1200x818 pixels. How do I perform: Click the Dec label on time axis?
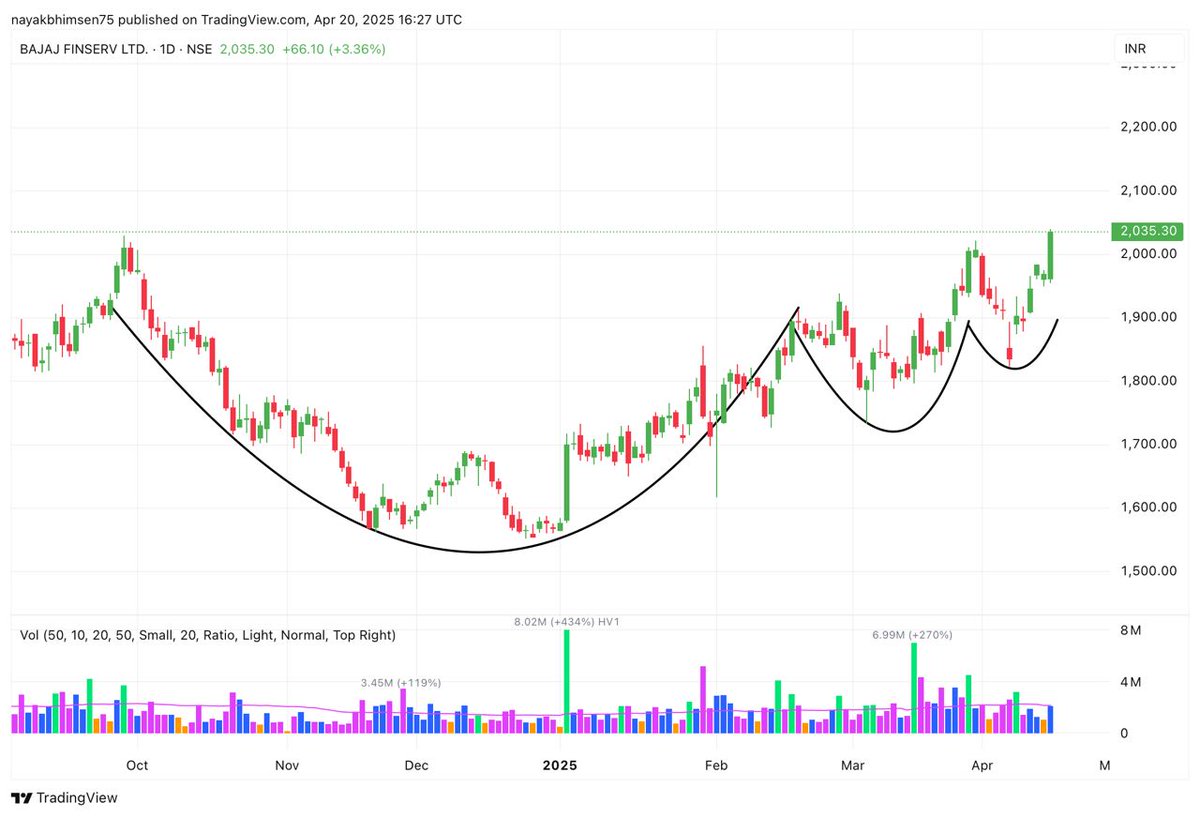pyautogui.click(x=416, y=766)
